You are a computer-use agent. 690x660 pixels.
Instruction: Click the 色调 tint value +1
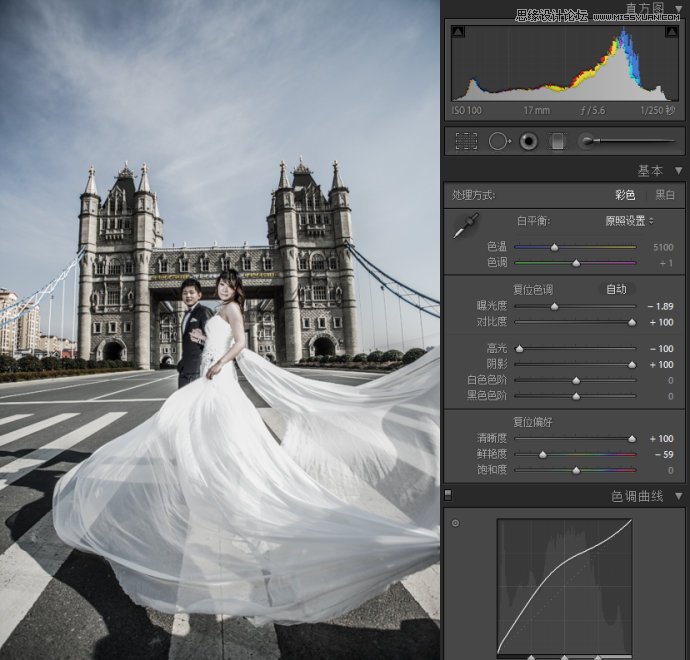coord(666,263)
